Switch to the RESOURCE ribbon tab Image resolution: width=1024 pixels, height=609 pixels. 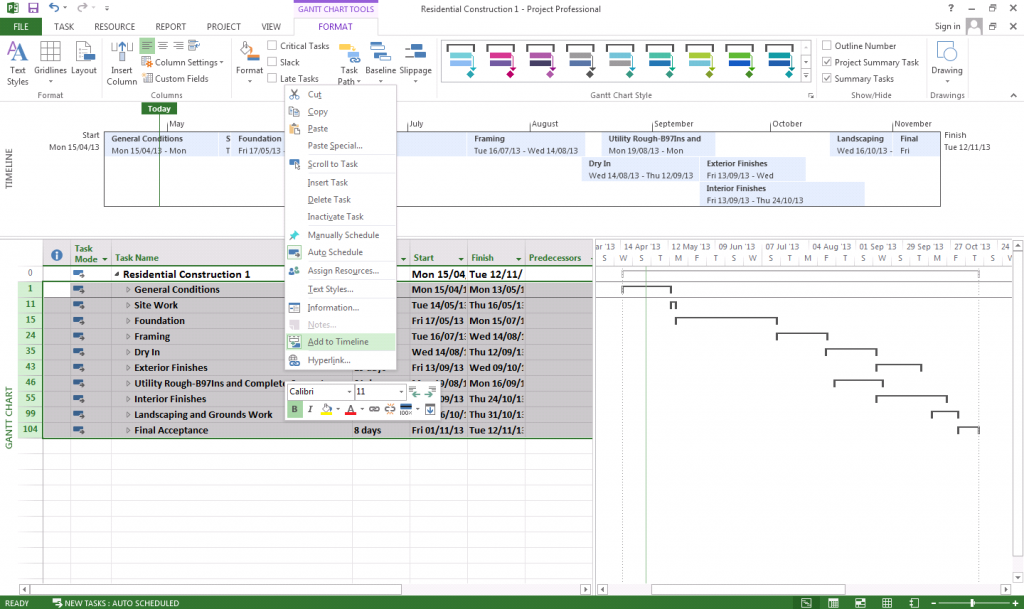coord(114,27)
